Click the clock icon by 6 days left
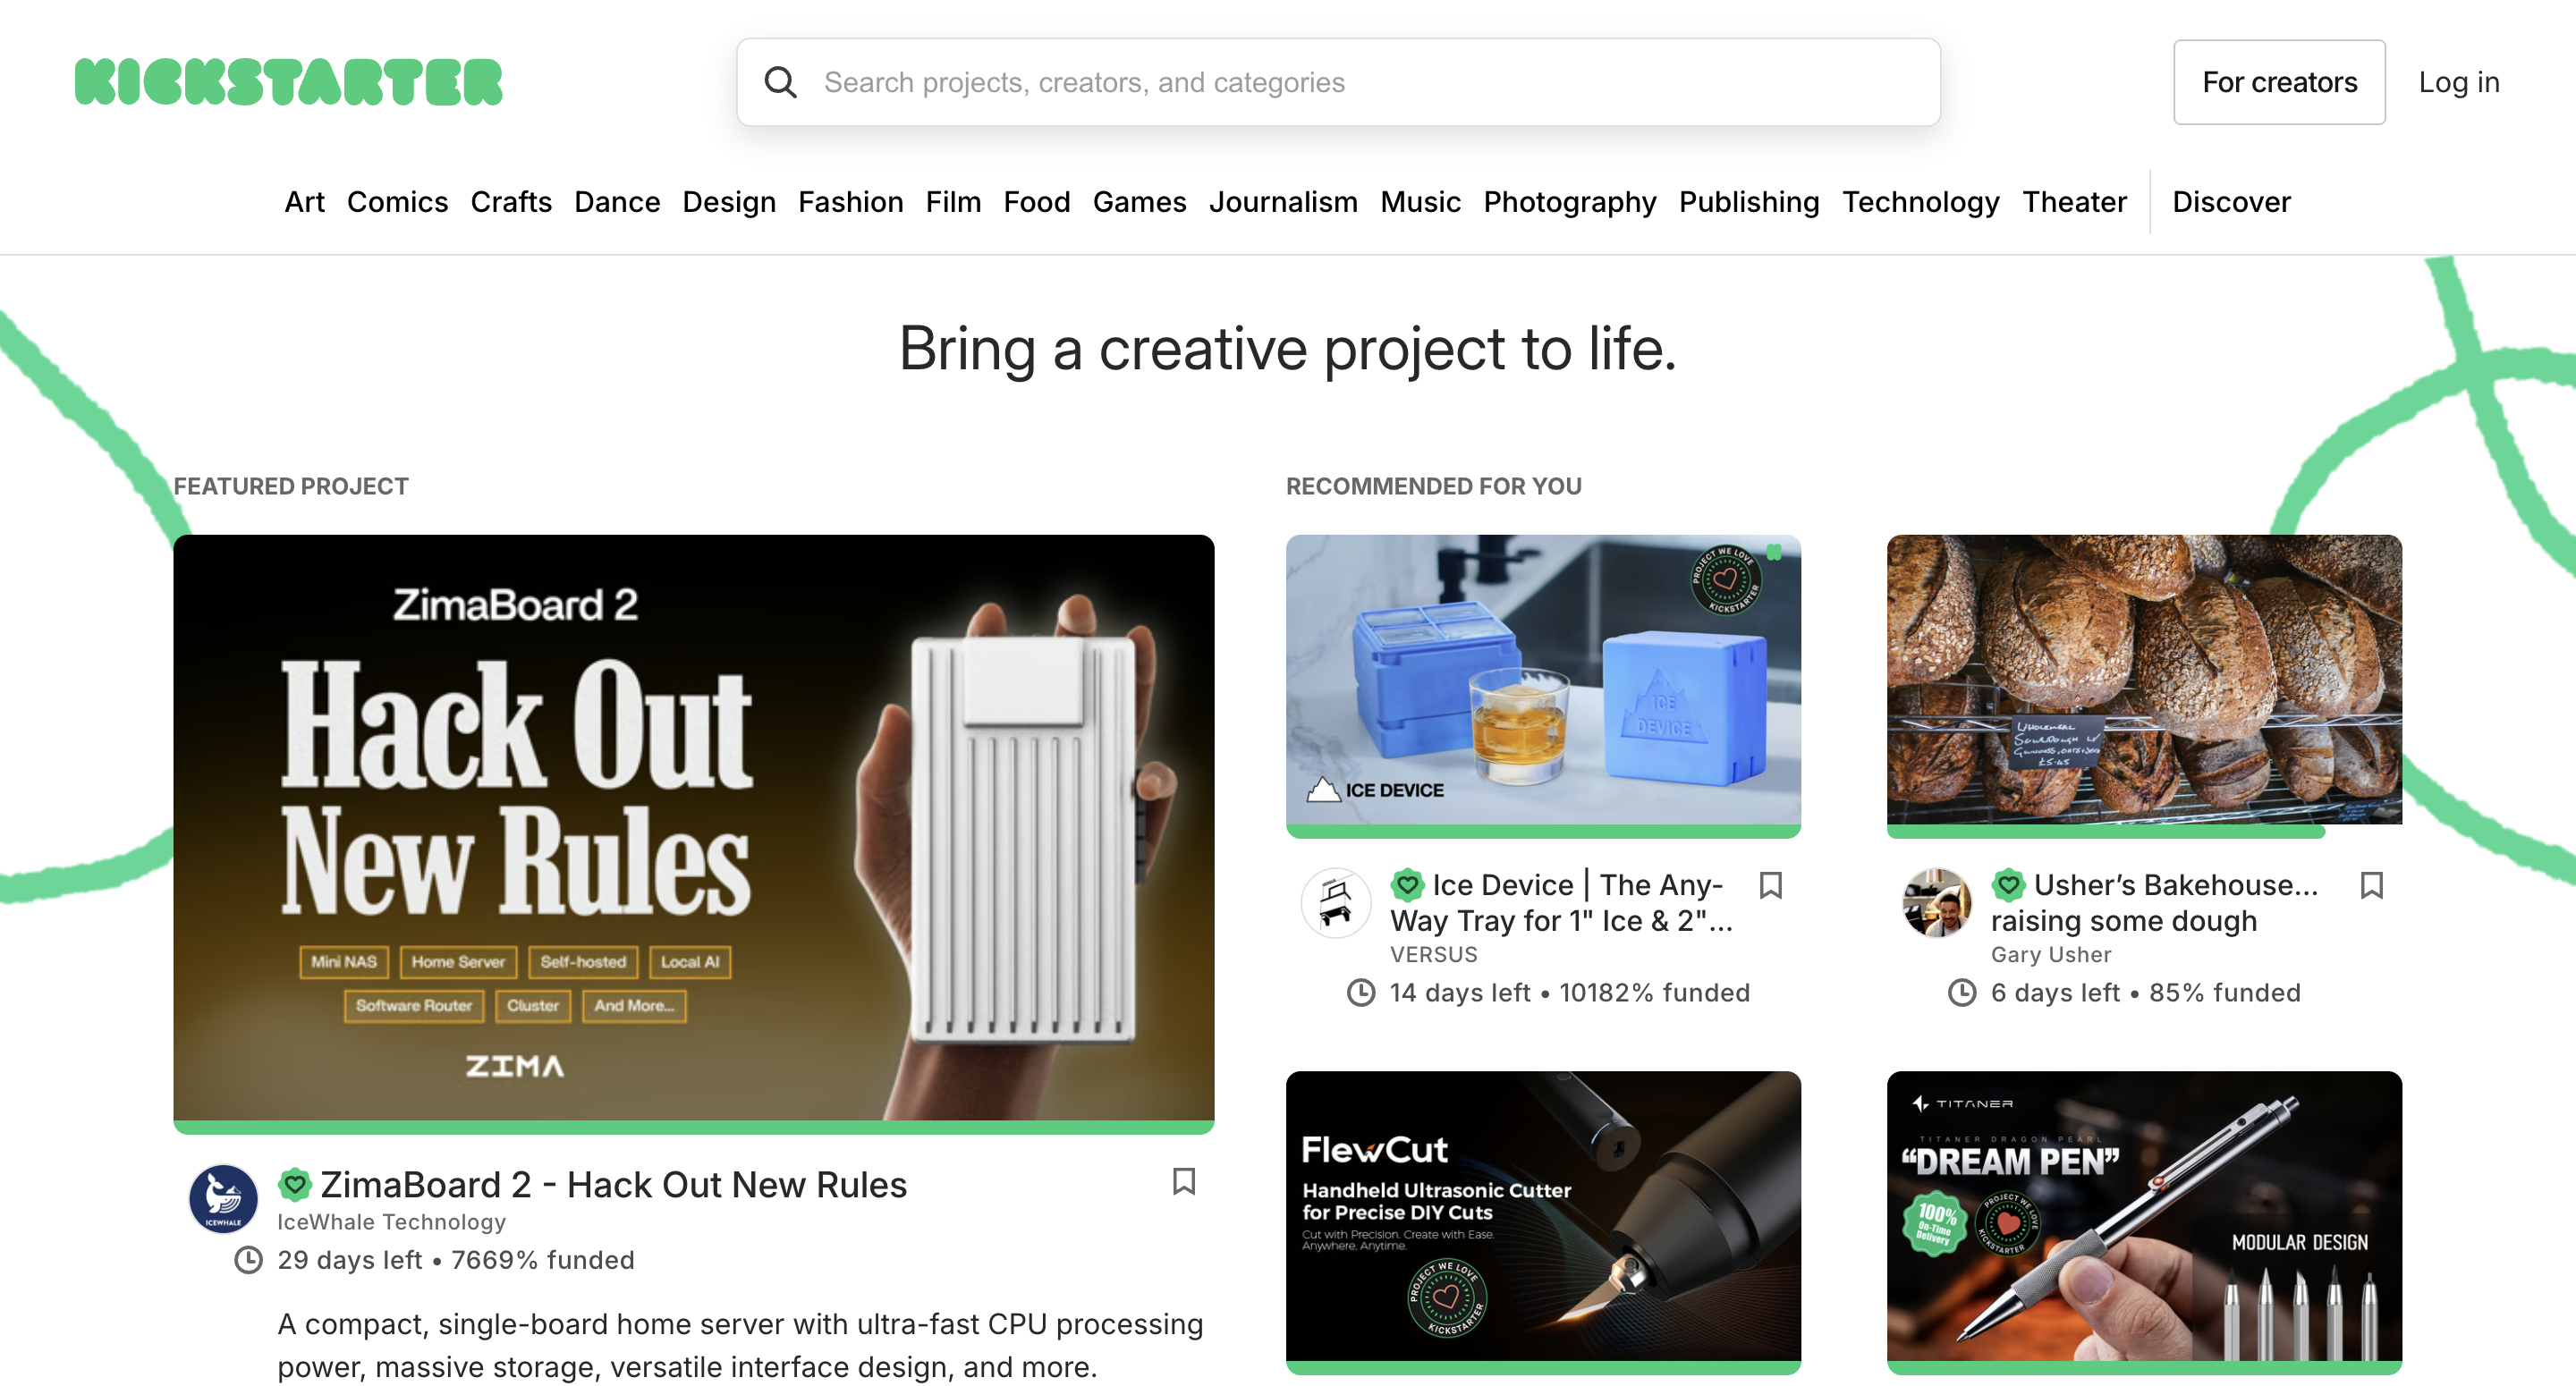The image size is (2576, 1386). tap(1962, 993)
